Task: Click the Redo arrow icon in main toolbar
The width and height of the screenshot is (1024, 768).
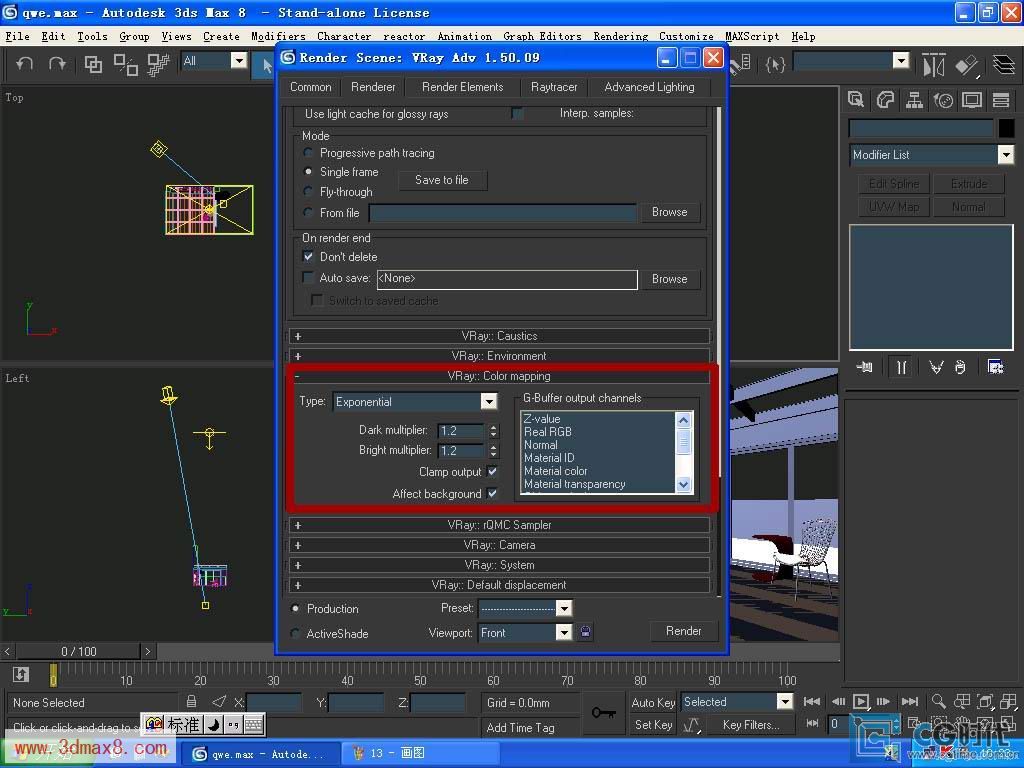Action: pos(57,64)
